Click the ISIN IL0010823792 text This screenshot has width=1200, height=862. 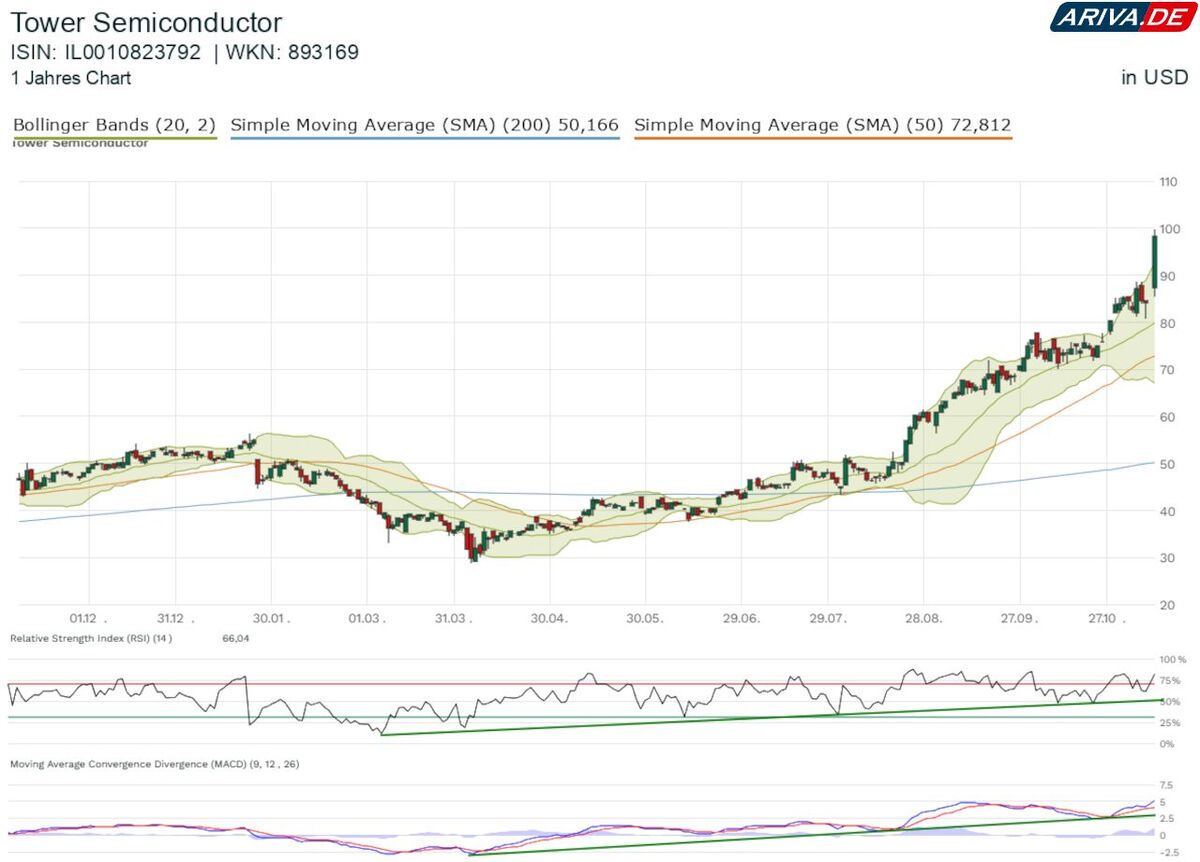click(x=106, y=52)
